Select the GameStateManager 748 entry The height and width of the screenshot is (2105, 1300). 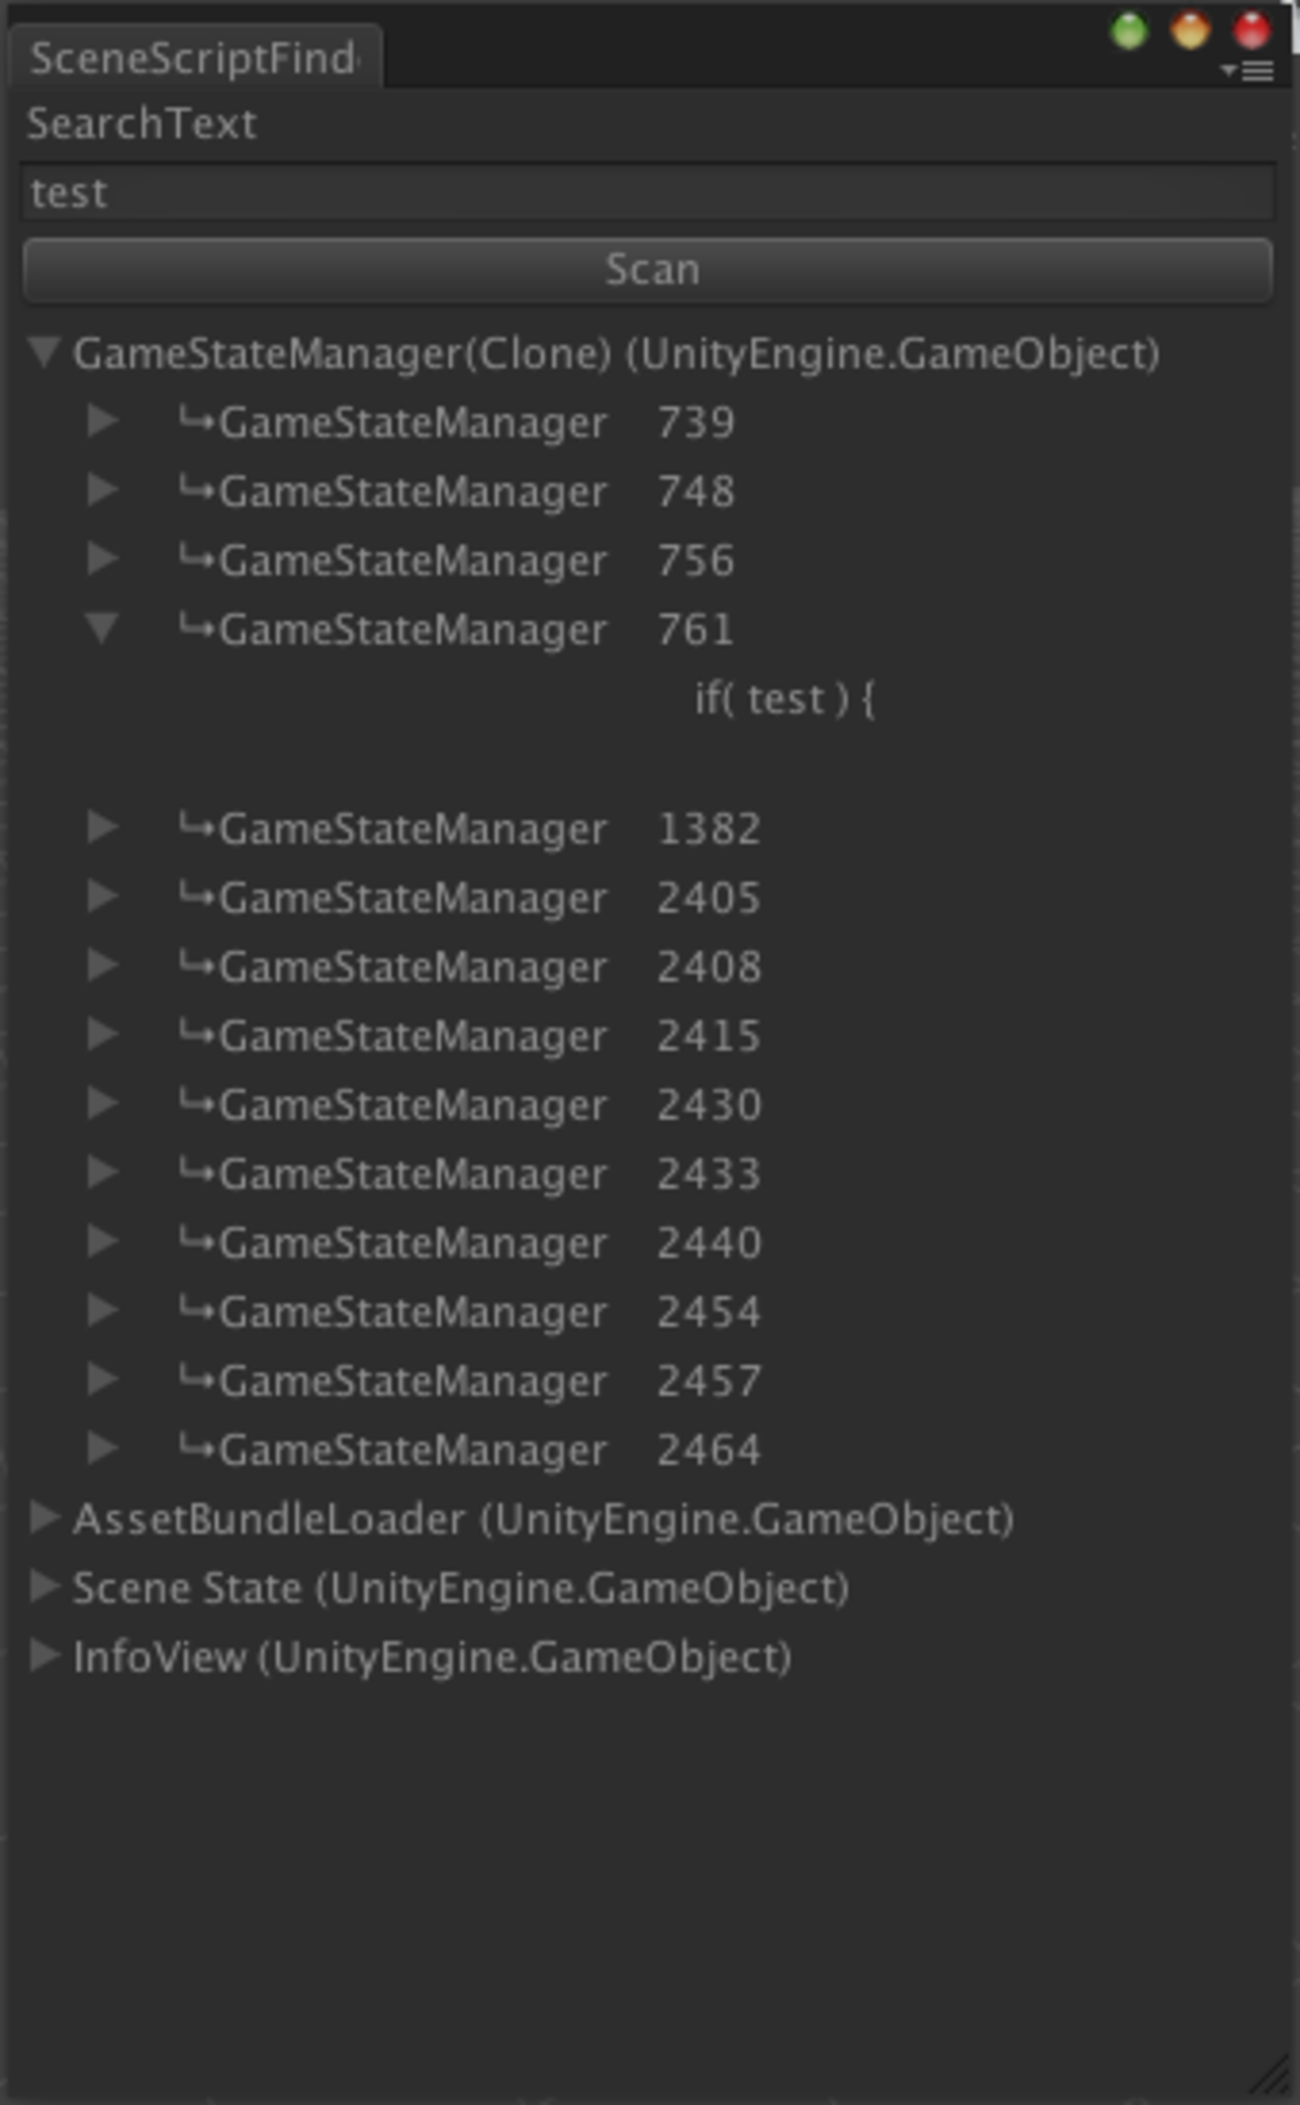pos(457,491)
